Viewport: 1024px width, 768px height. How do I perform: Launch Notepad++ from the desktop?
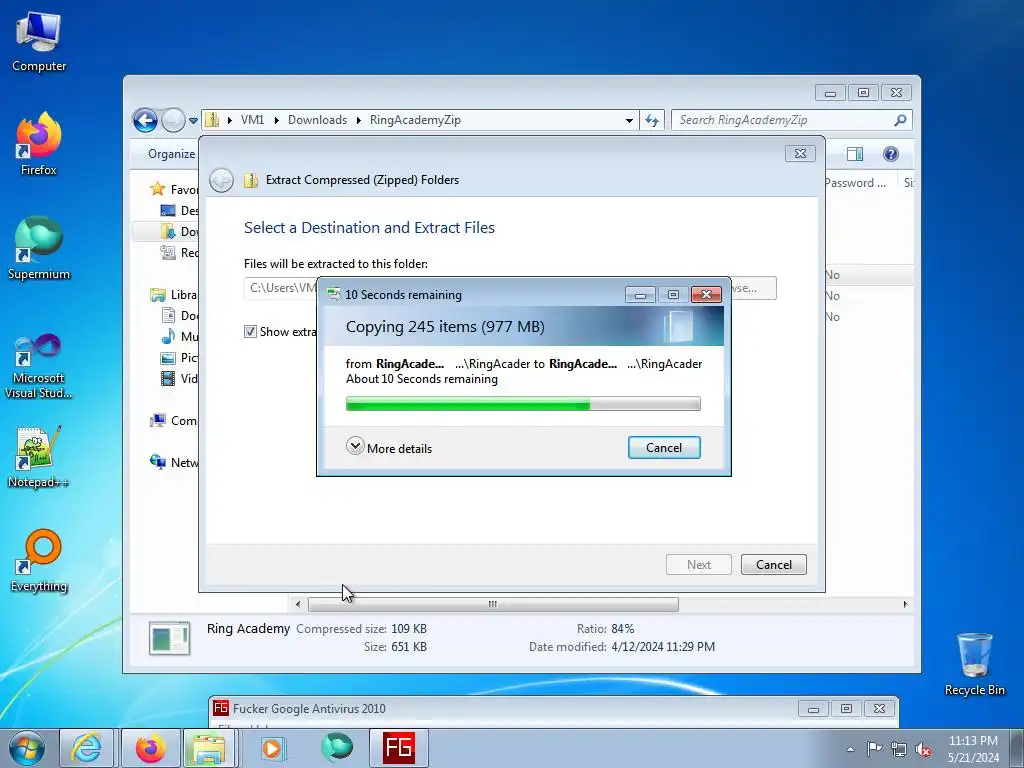point(39,457)
